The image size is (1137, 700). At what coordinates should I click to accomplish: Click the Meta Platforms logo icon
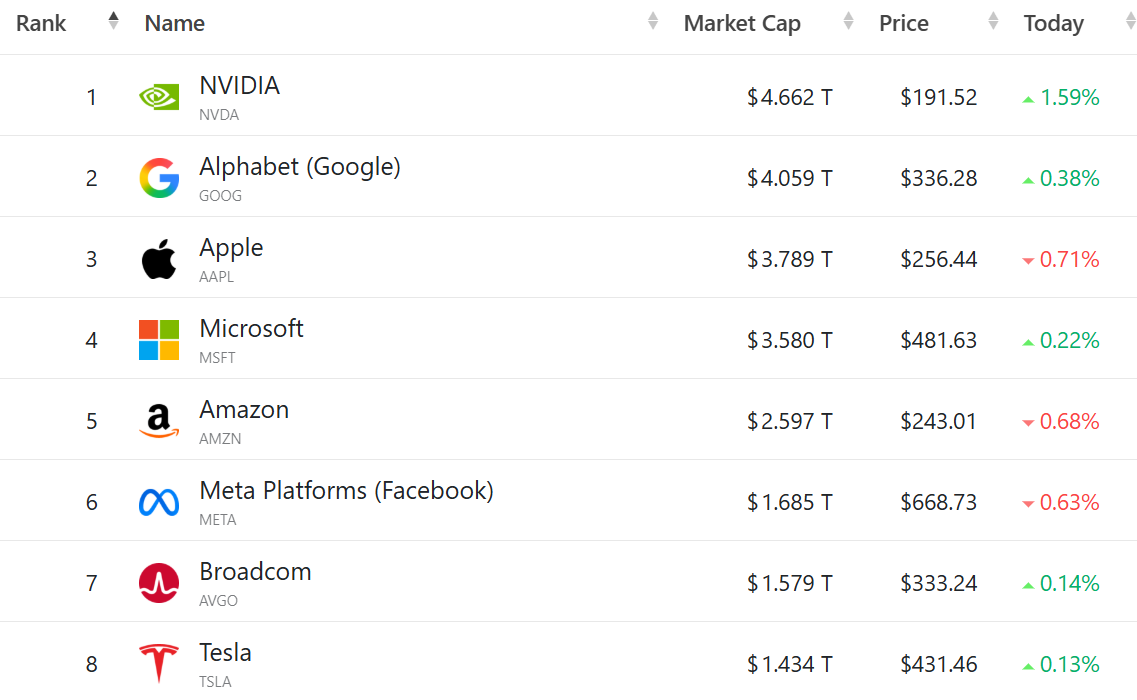click(x=159, y=502)
